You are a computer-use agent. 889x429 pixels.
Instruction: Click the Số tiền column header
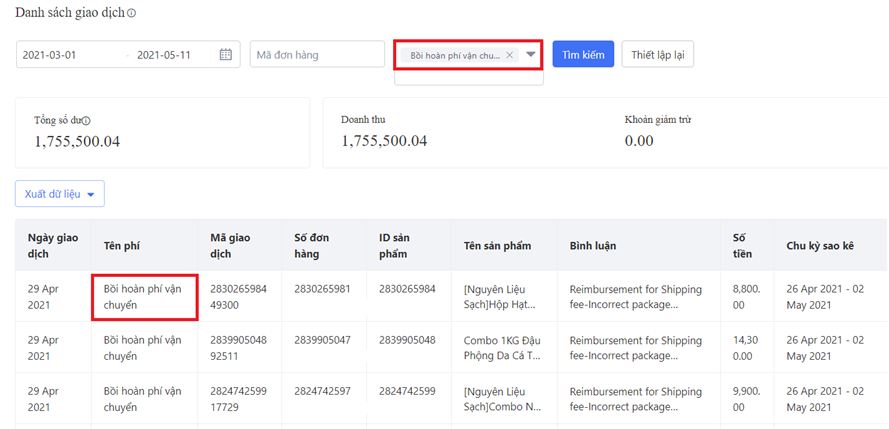(741, 245)
